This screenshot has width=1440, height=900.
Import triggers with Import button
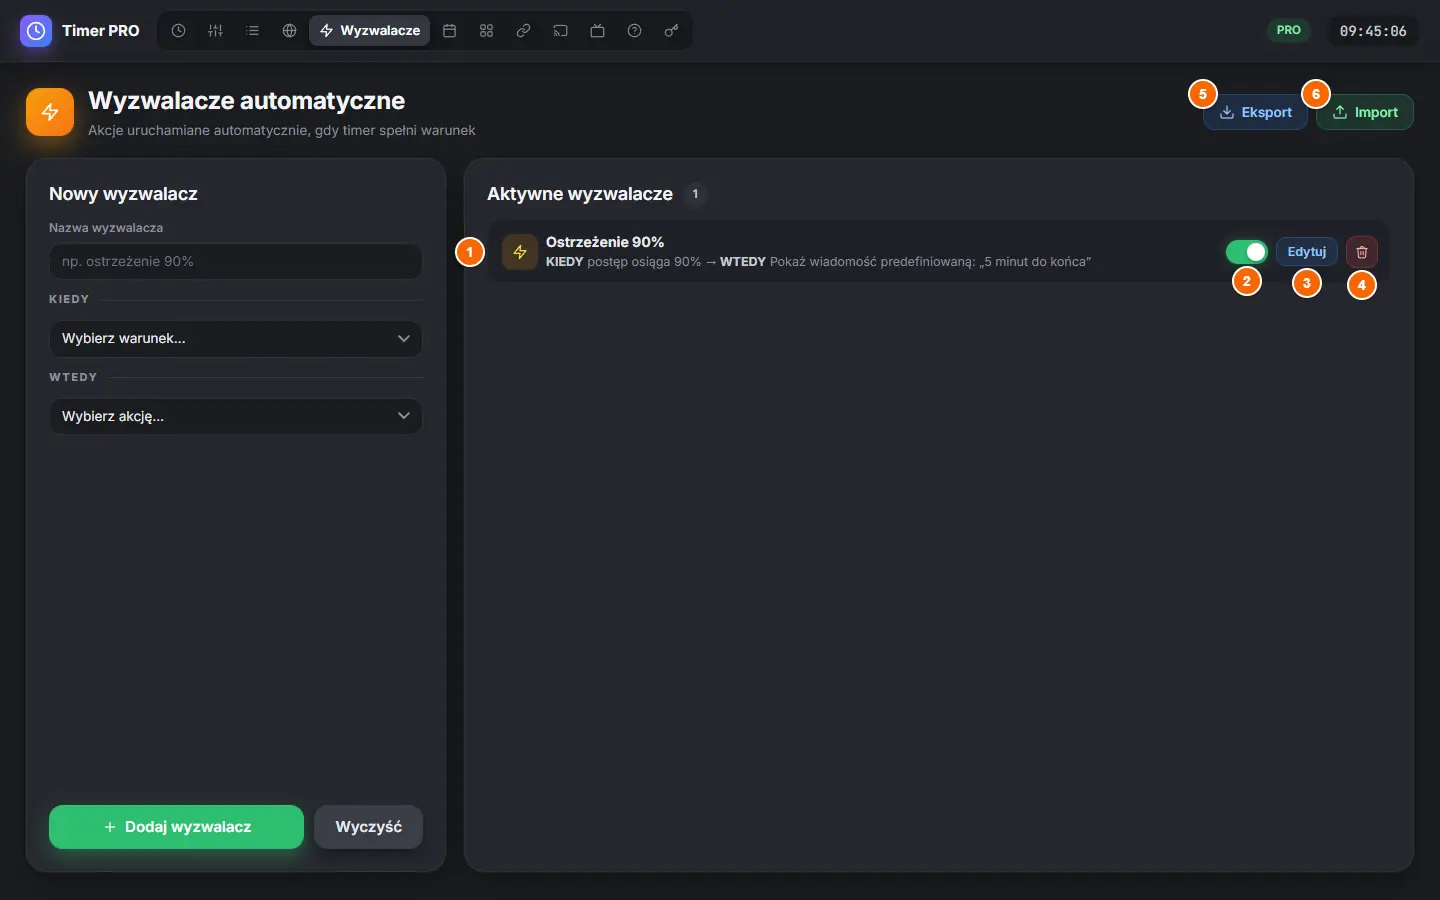click(x=1365, y=112)
